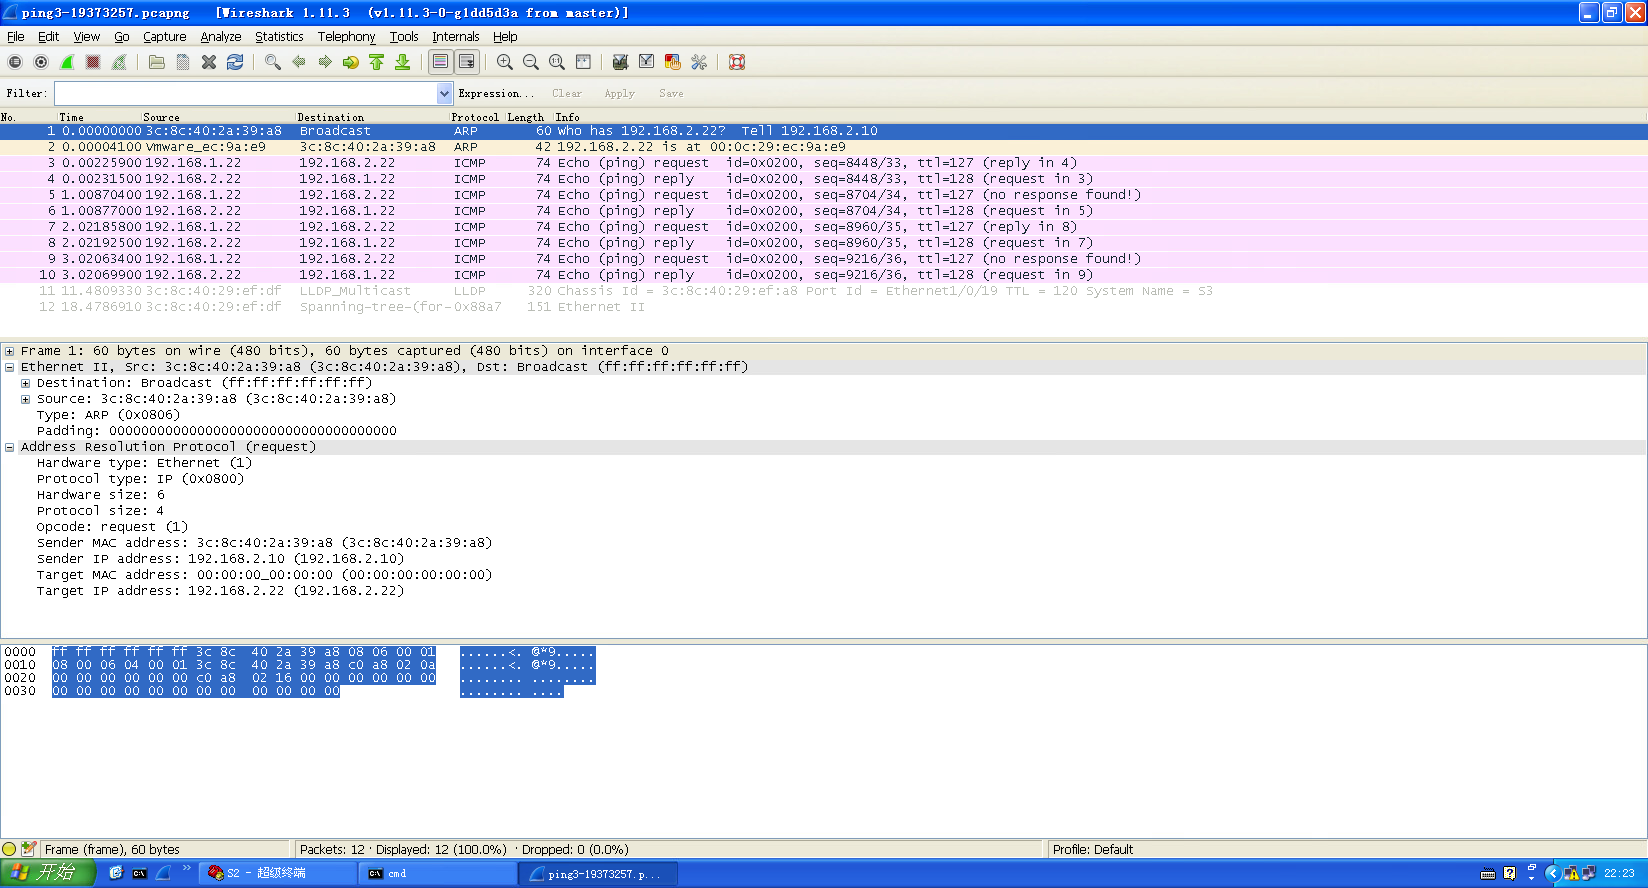Click Profile: Default in status bar
This screenshot has width=1648, height=888.
point(1093,849)
